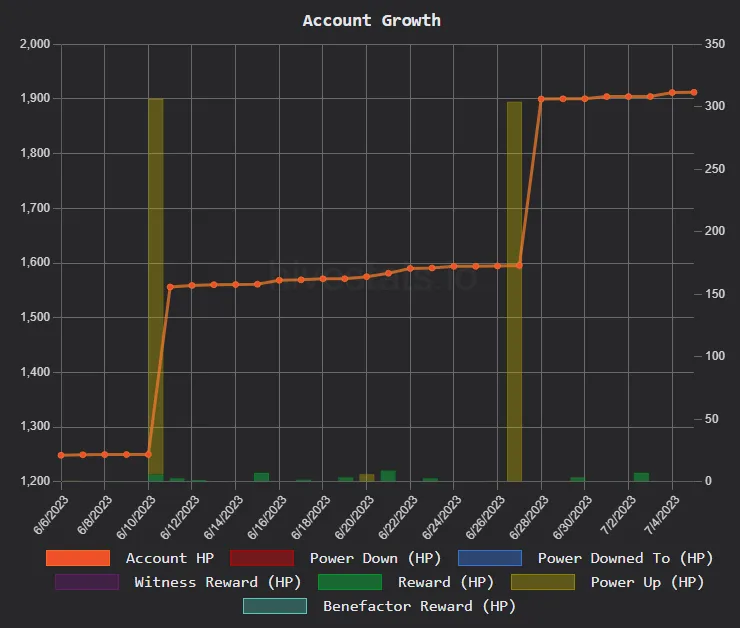Click the 'Witness Reward (HP)' legend label
Screen dimensions: 740x628
pyautogui.click(x=218, y=582)
